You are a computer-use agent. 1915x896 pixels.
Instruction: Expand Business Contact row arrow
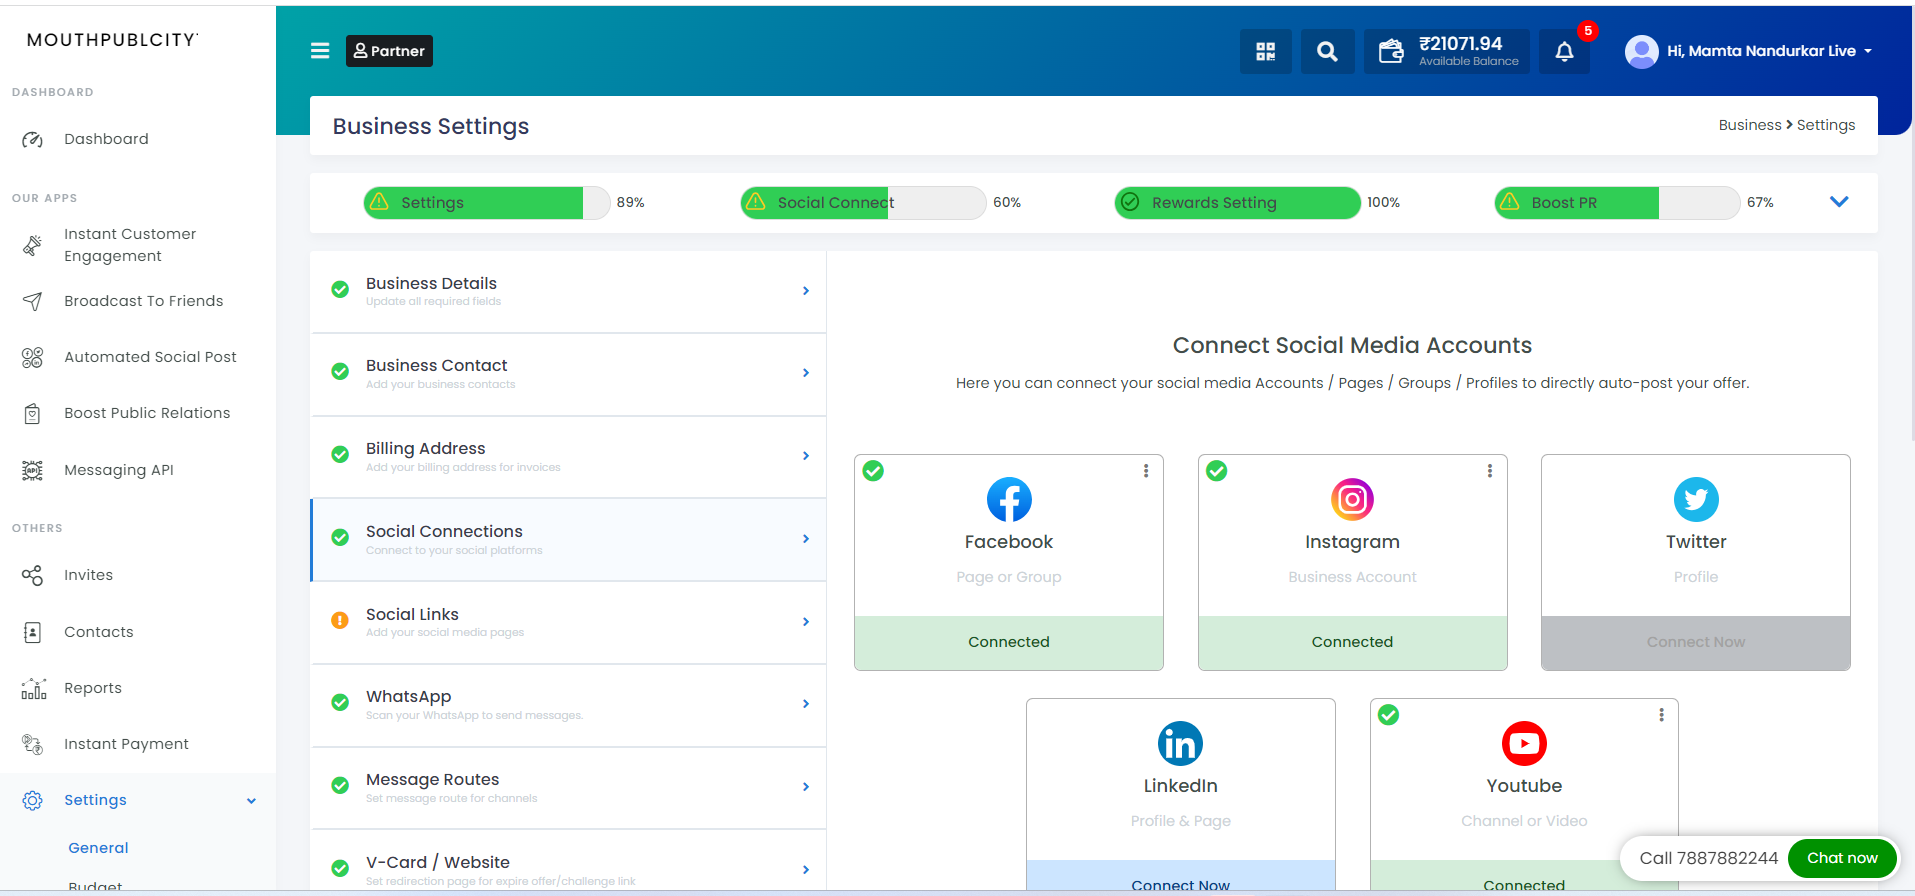[x=806, y=373]
